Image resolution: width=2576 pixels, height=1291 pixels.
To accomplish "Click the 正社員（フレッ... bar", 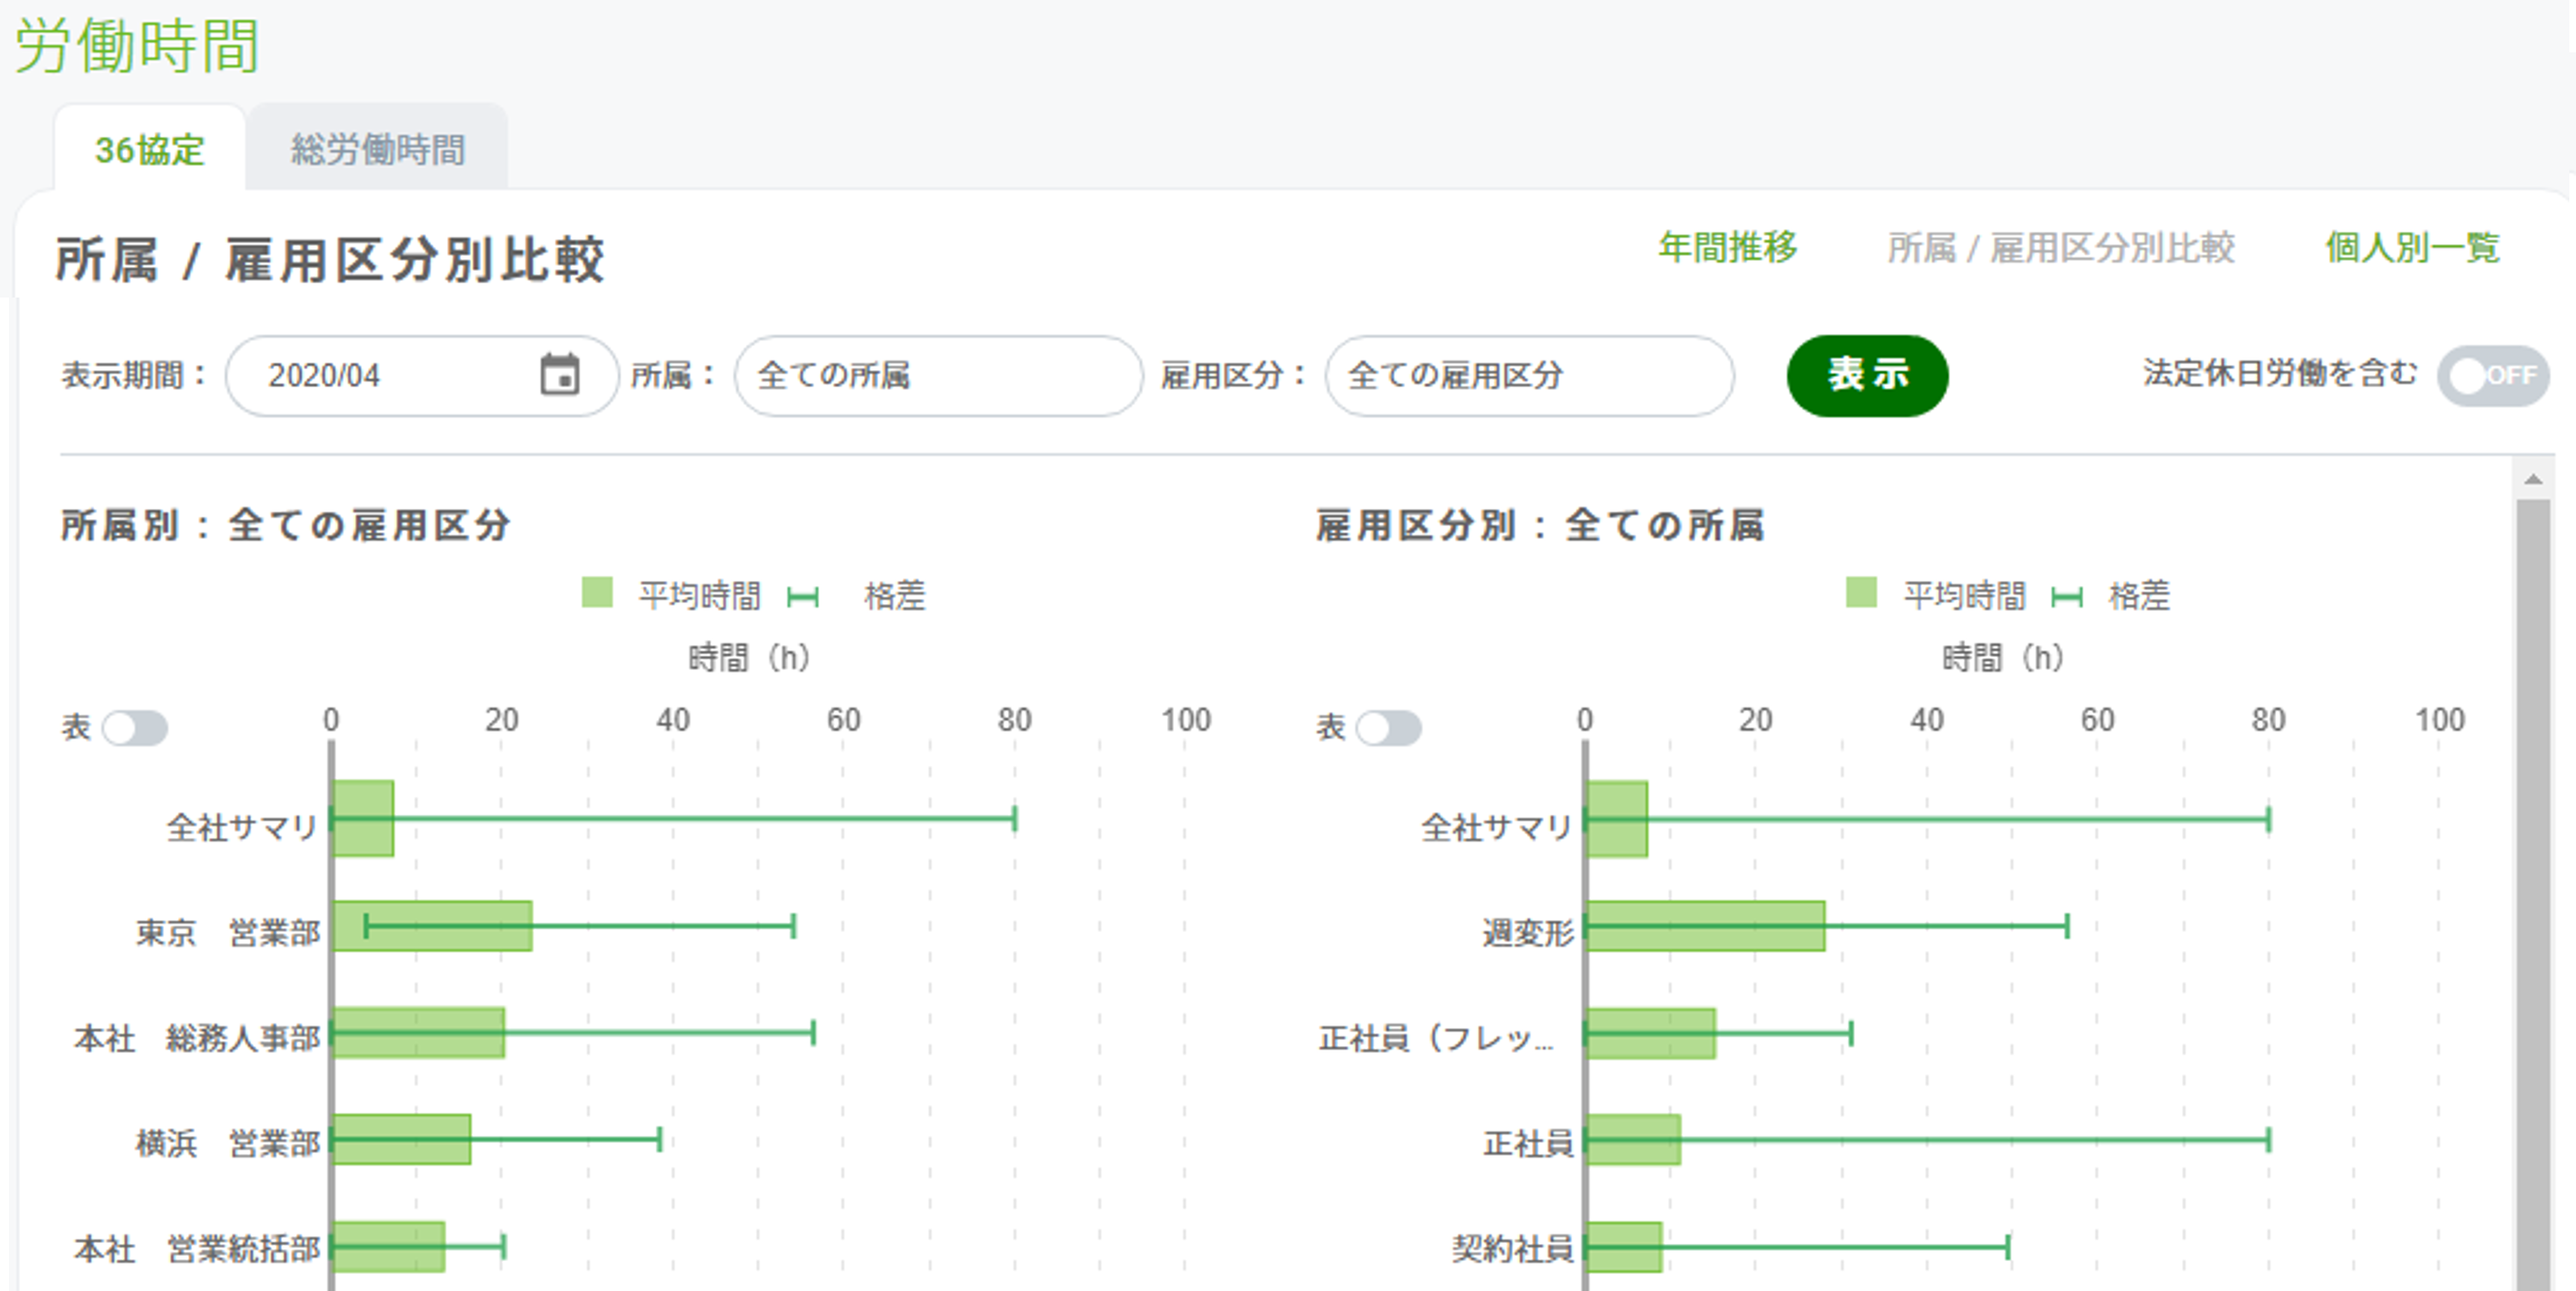I will click(1651, 1033).
